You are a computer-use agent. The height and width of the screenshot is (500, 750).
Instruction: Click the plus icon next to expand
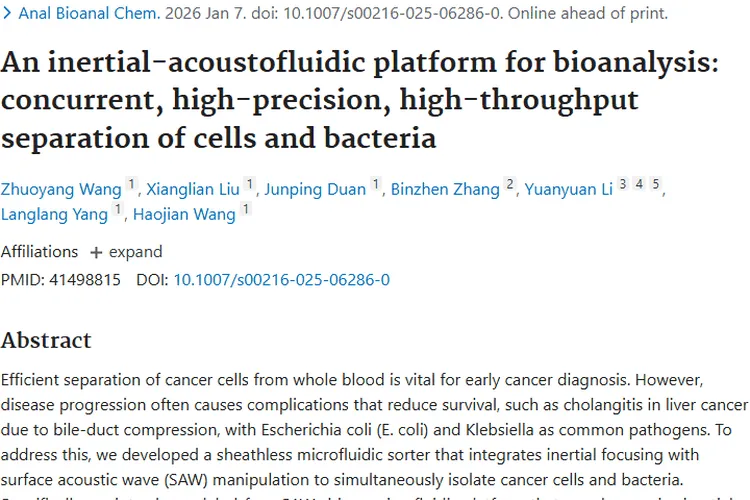point(96,252)
